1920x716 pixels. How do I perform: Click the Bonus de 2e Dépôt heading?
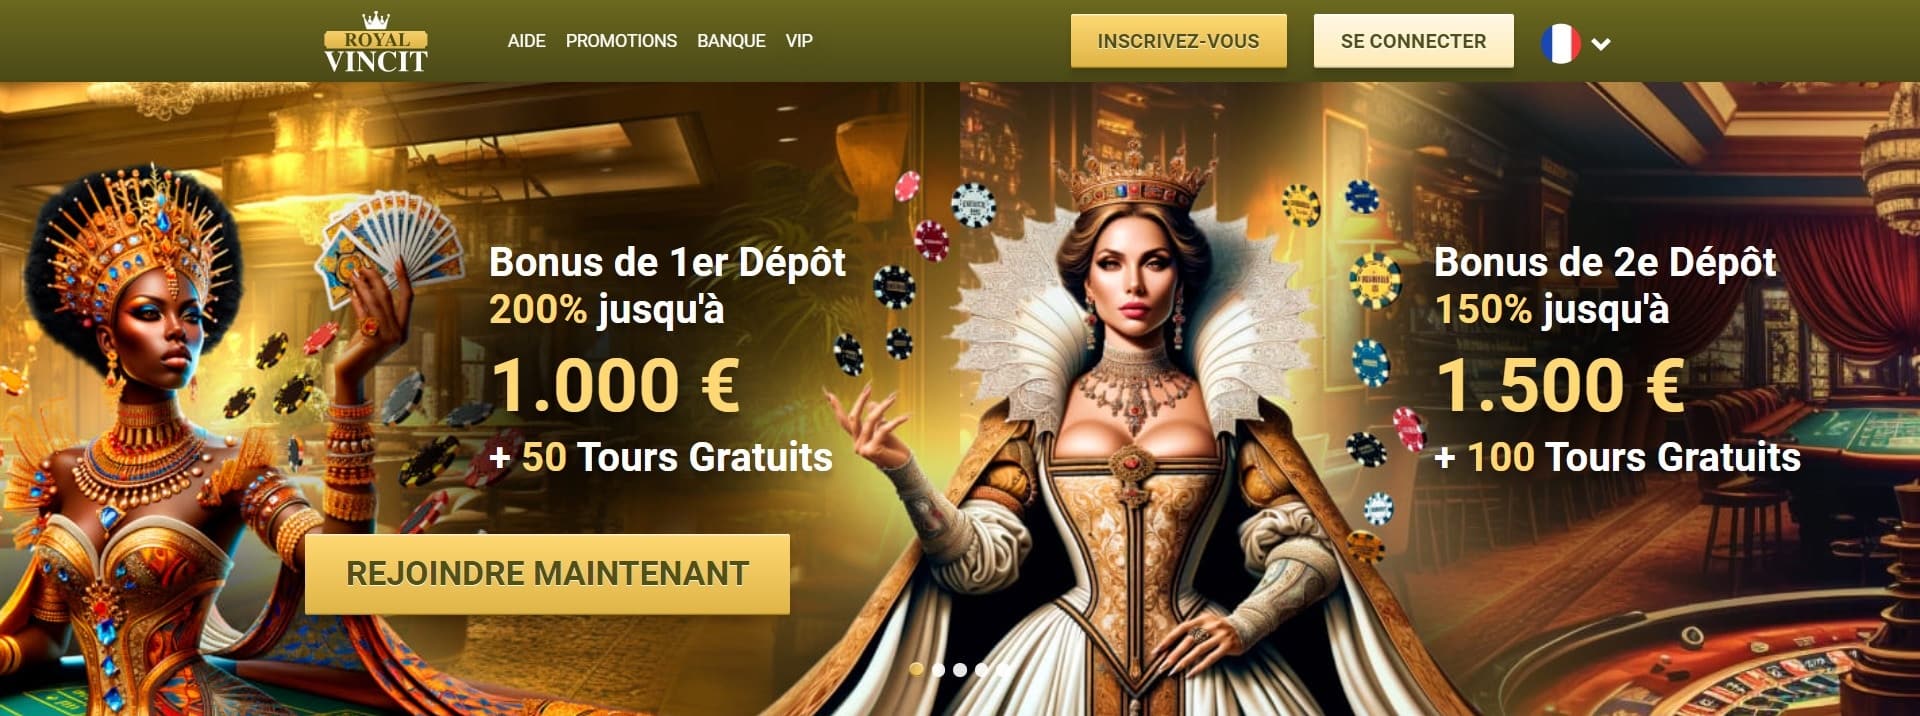pos(1605,263)
